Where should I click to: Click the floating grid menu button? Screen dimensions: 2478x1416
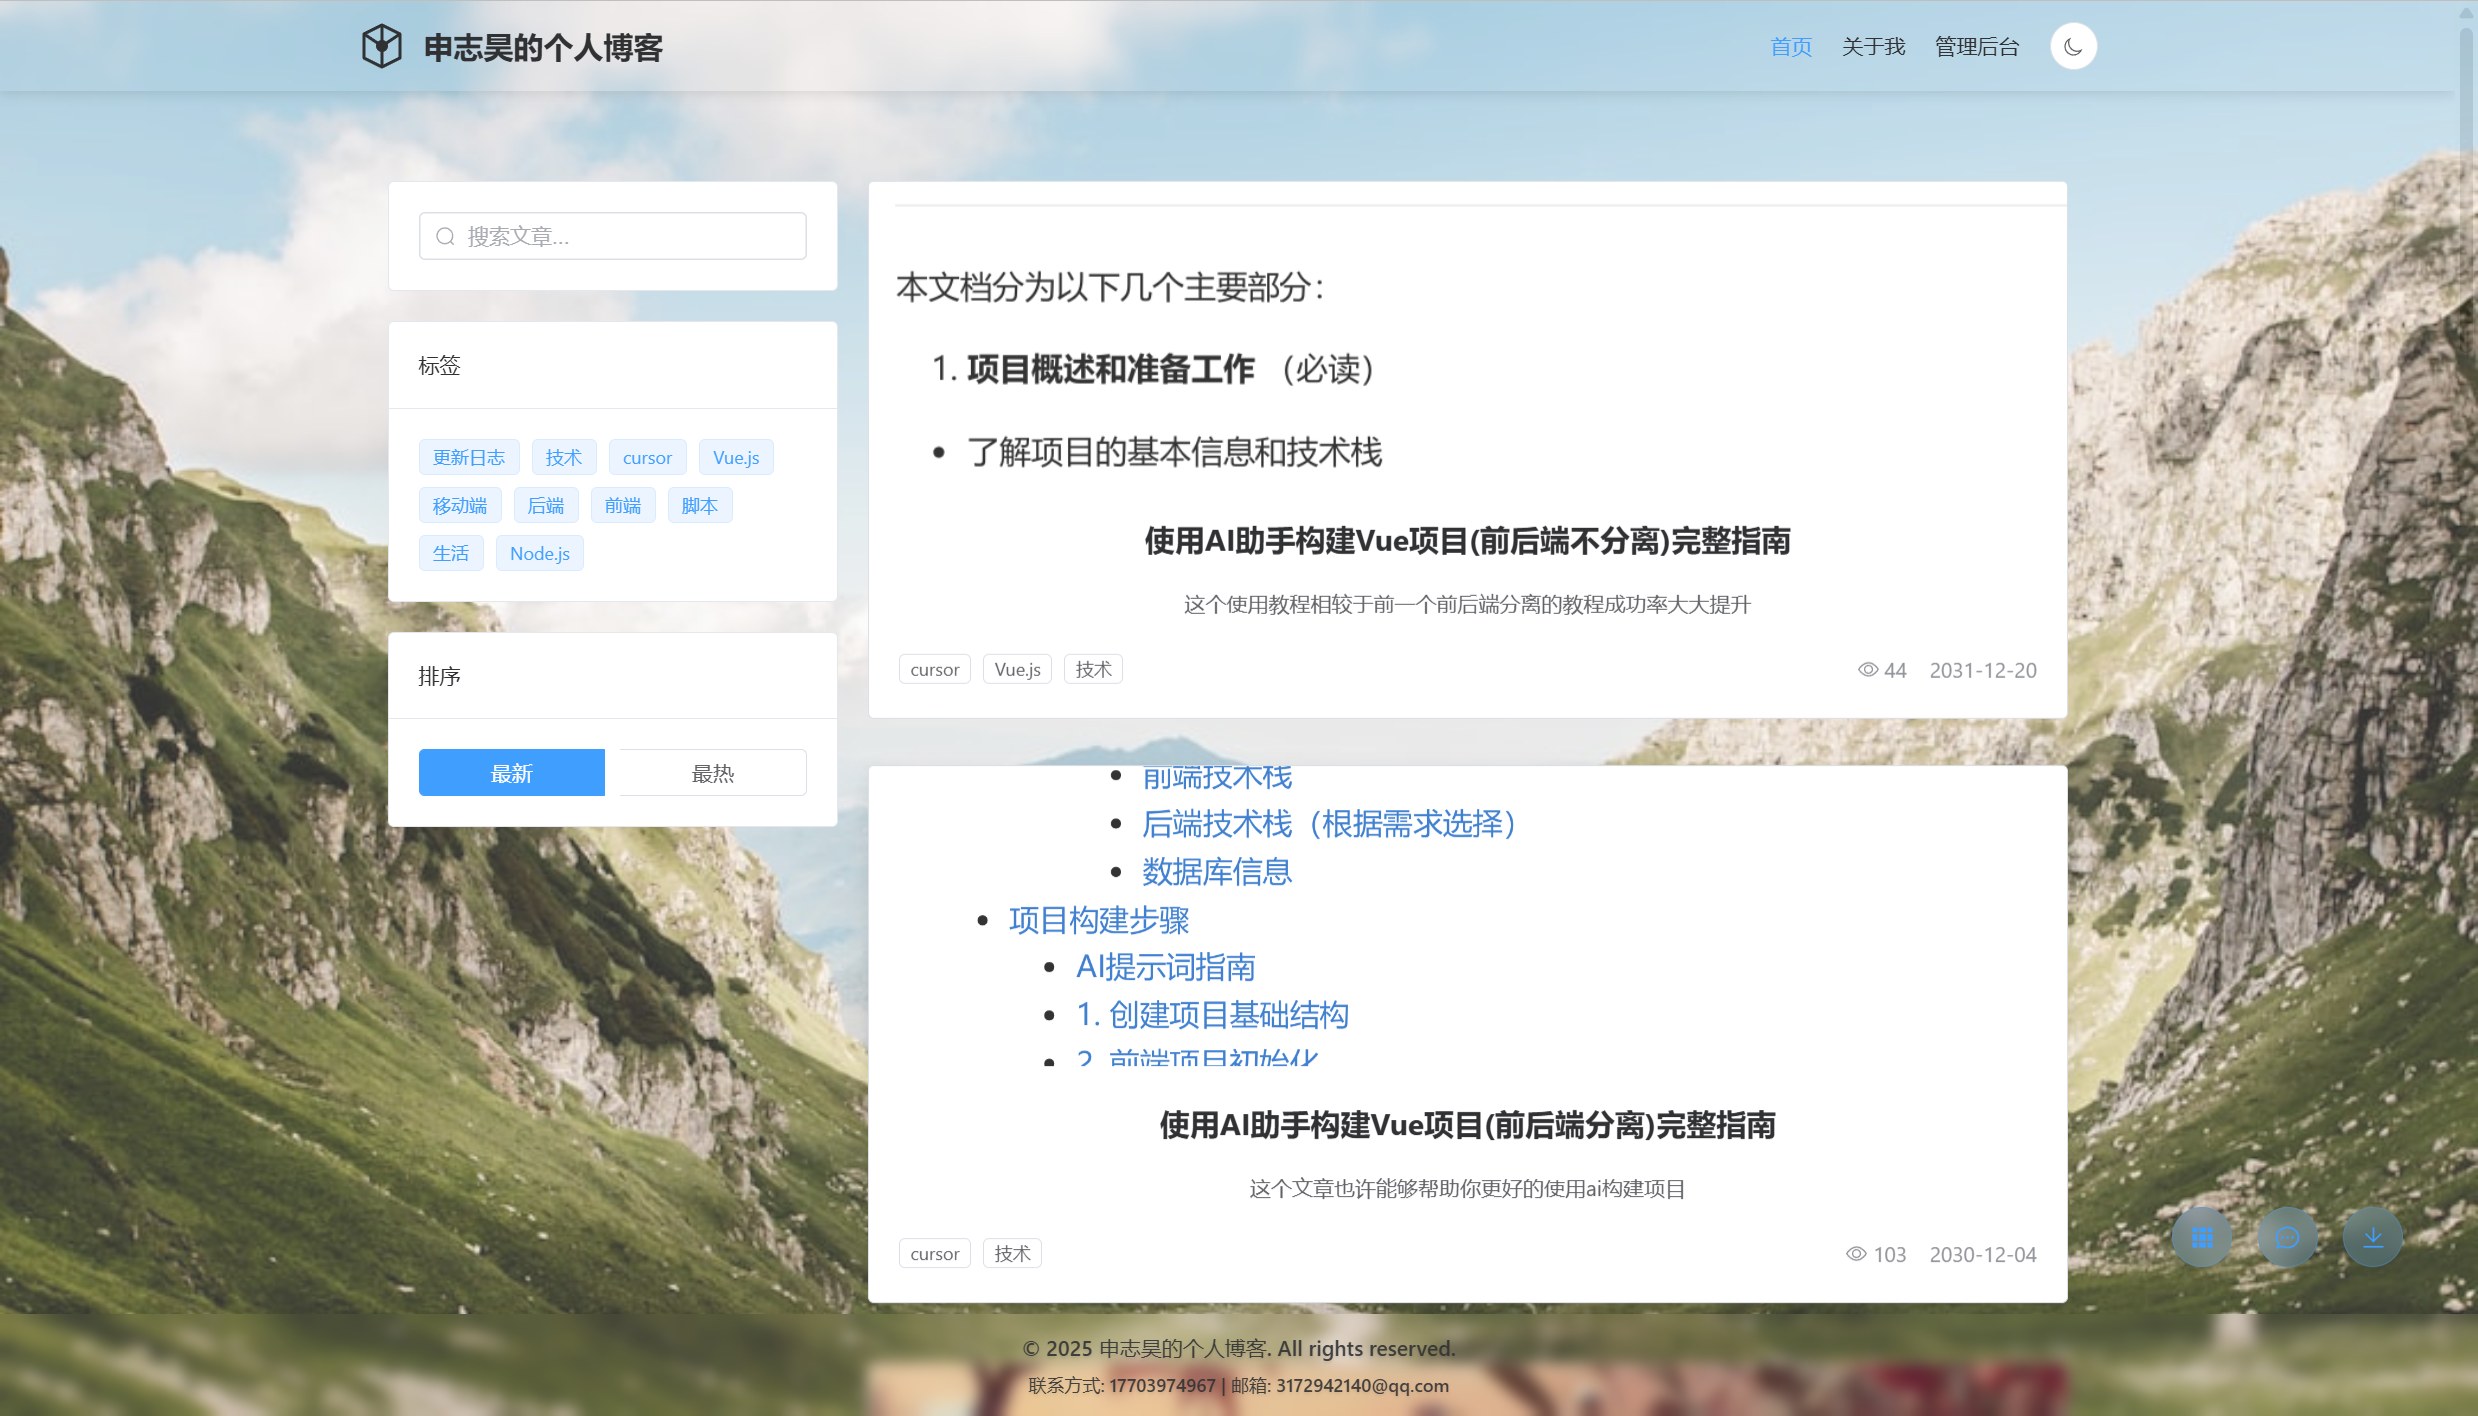pyautogui.click(x=2201, y=1238)
